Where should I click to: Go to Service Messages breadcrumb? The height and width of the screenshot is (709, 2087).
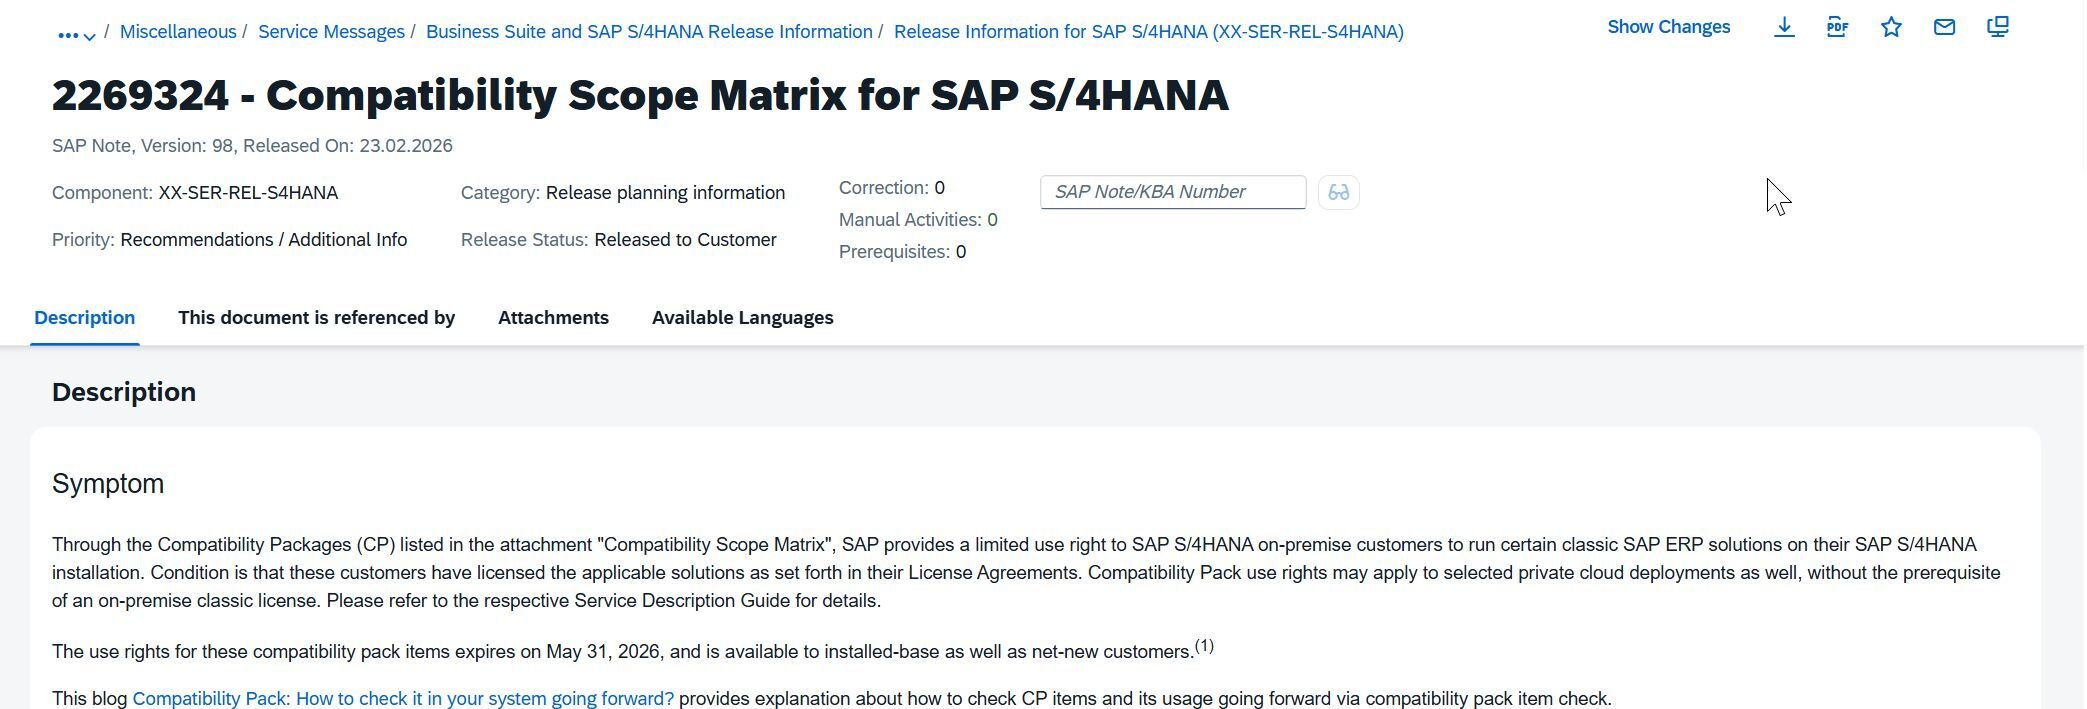[331, 32]
